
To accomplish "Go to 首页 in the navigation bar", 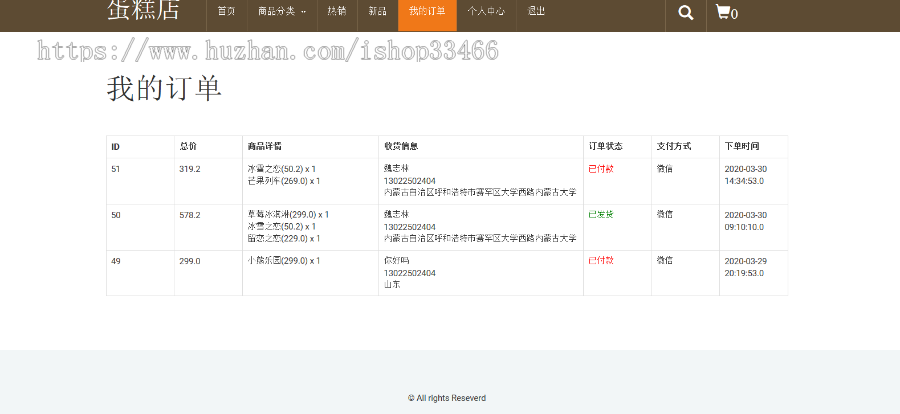I will point(227,11).
